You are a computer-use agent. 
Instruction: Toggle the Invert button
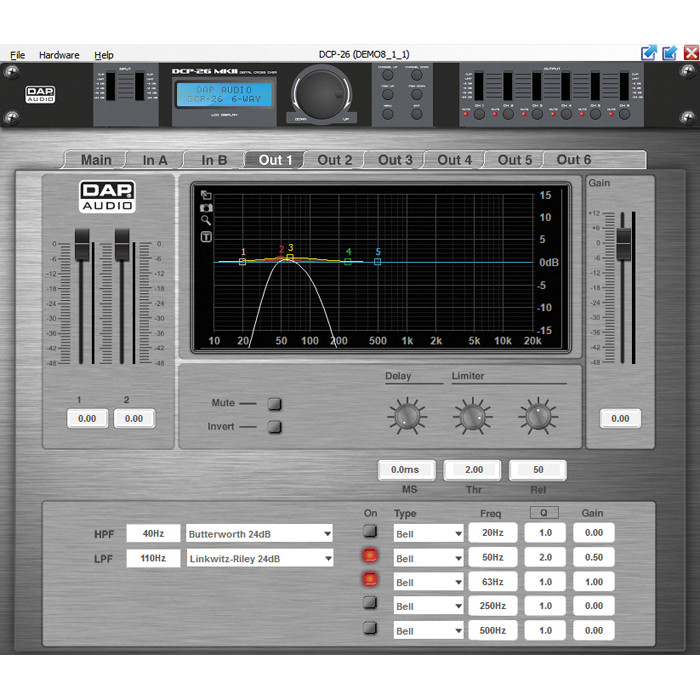click(x=274, y=427)
